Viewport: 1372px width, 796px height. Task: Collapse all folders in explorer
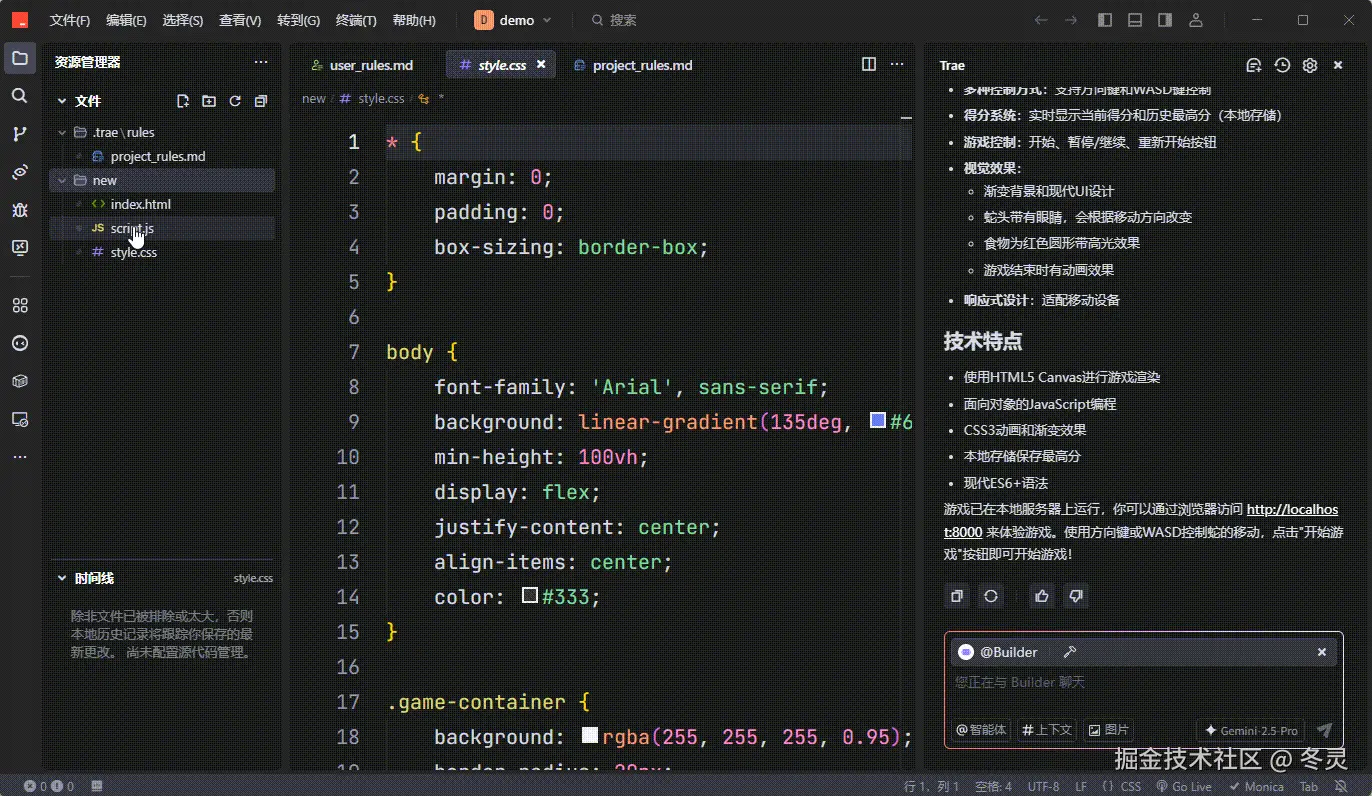pos(261,101)
